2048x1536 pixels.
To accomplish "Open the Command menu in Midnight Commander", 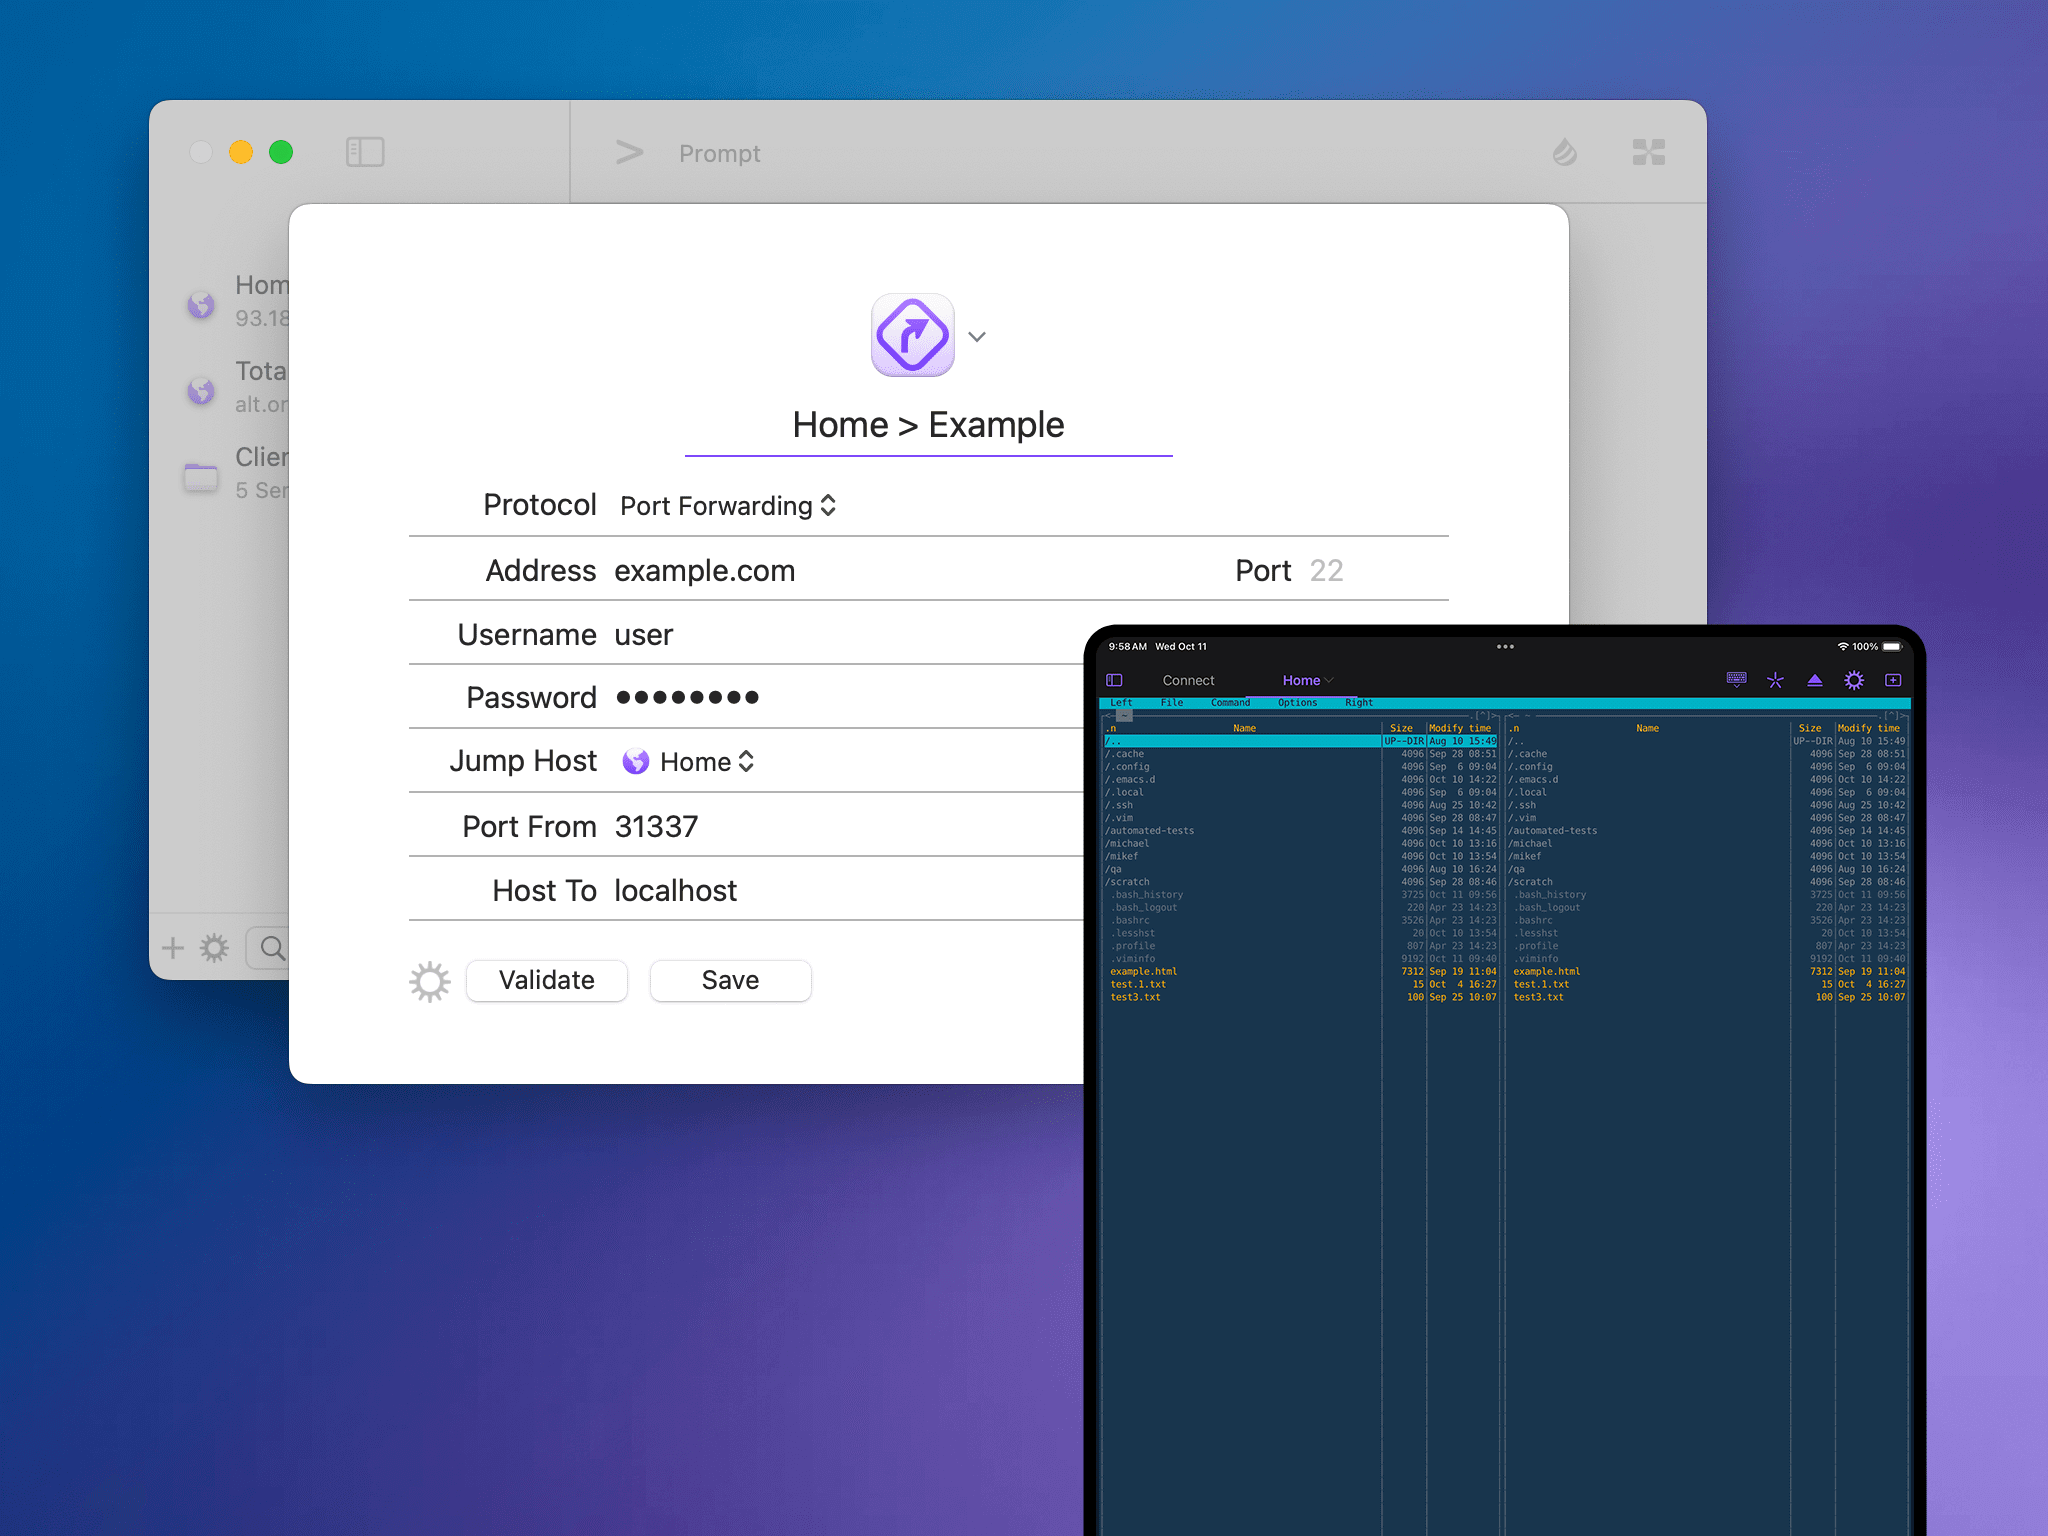I will pos(1230,703).
